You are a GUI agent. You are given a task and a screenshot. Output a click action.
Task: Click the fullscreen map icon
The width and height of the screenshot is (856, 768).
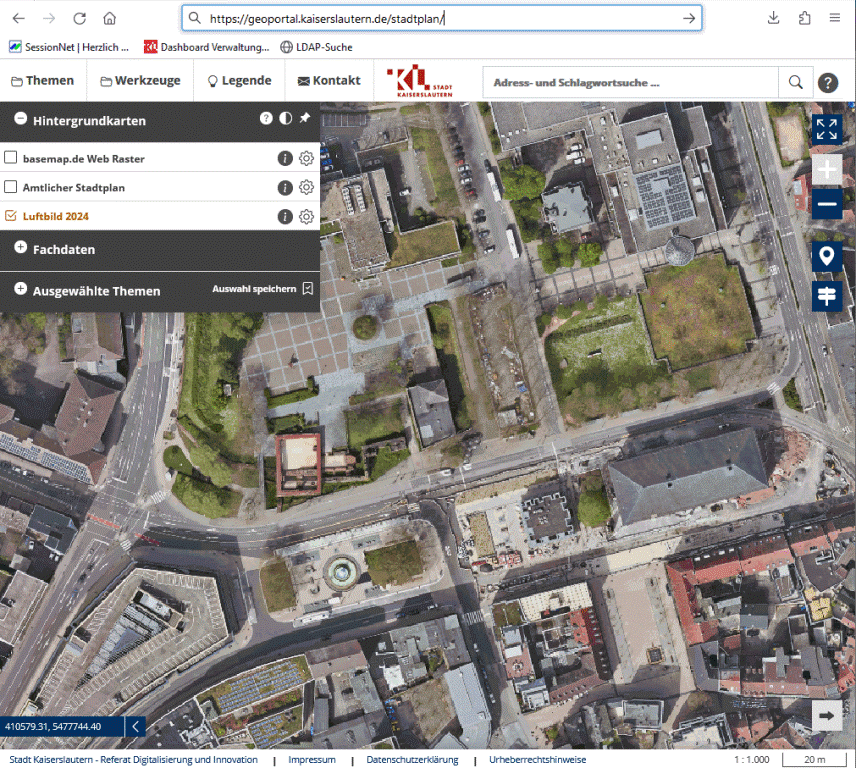point(826,128)
